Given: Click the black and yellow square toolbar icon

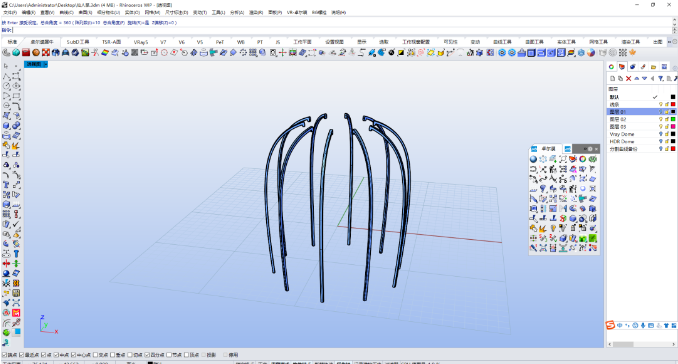Looking at the screenshot, I should [401, 52].
